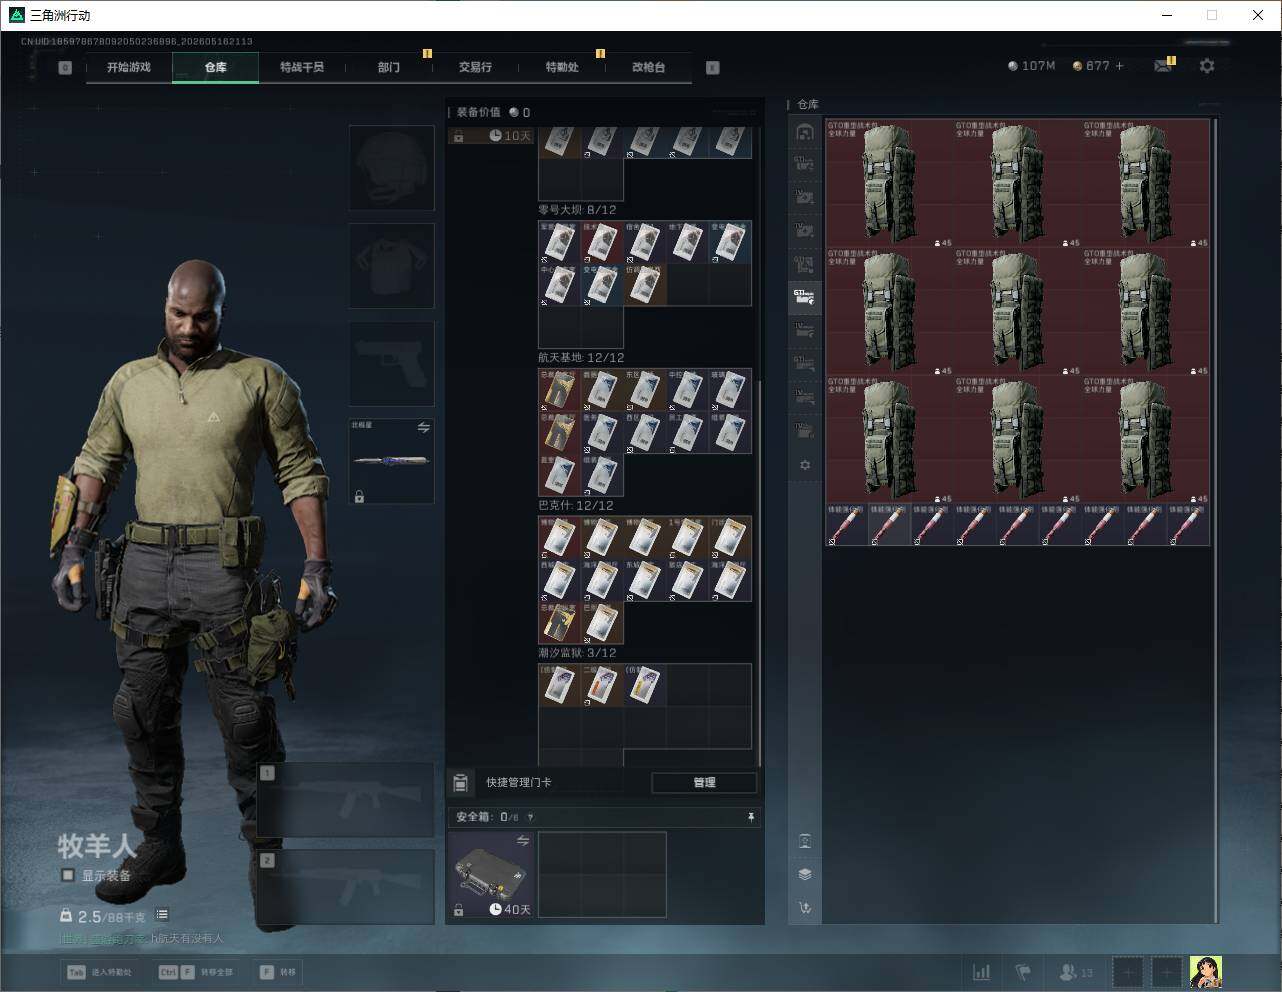Click the 牧羊人 operator name

click(97, 846)
